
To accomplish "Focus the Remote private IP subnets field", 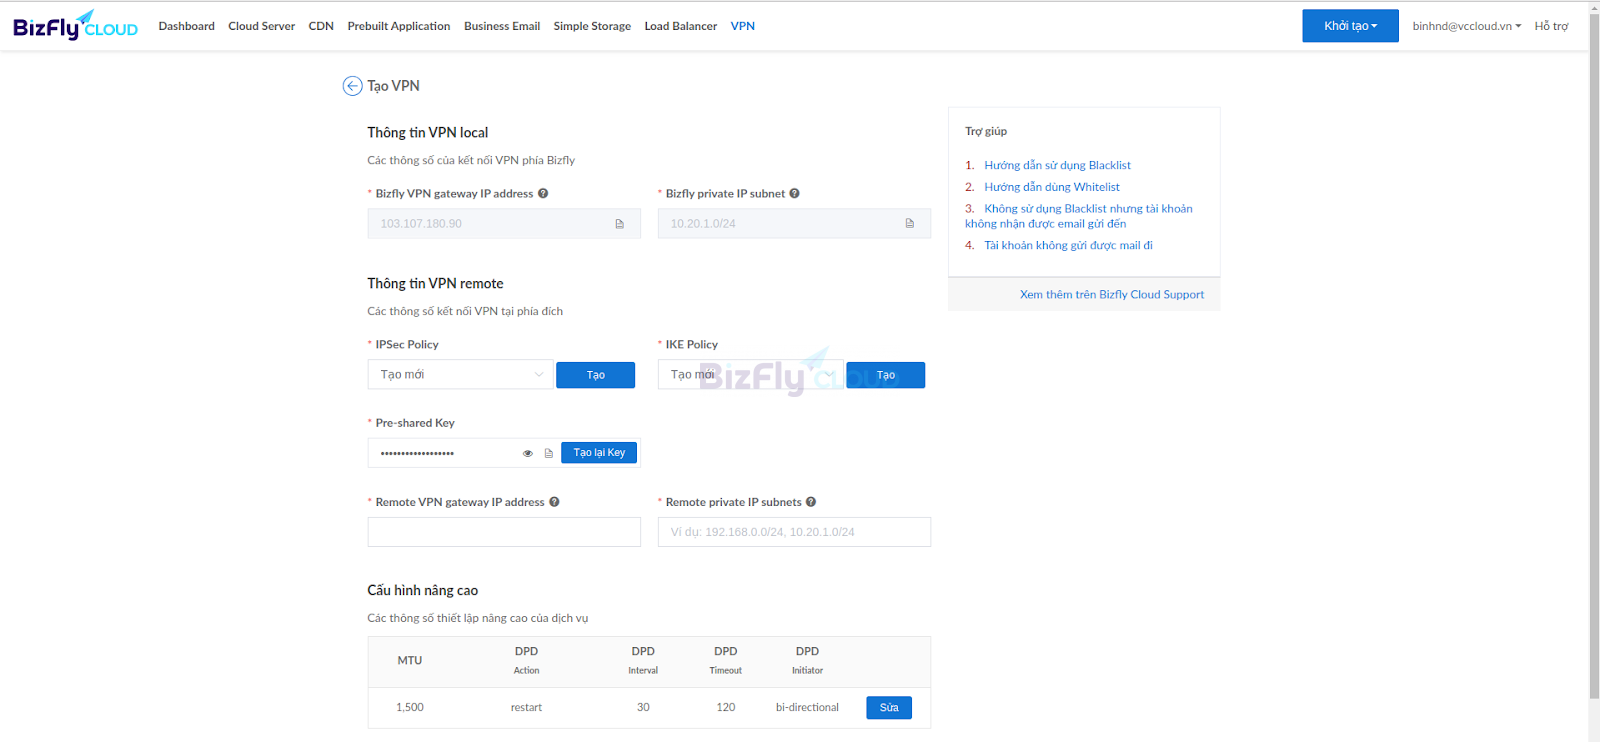I will pos(794,532).
